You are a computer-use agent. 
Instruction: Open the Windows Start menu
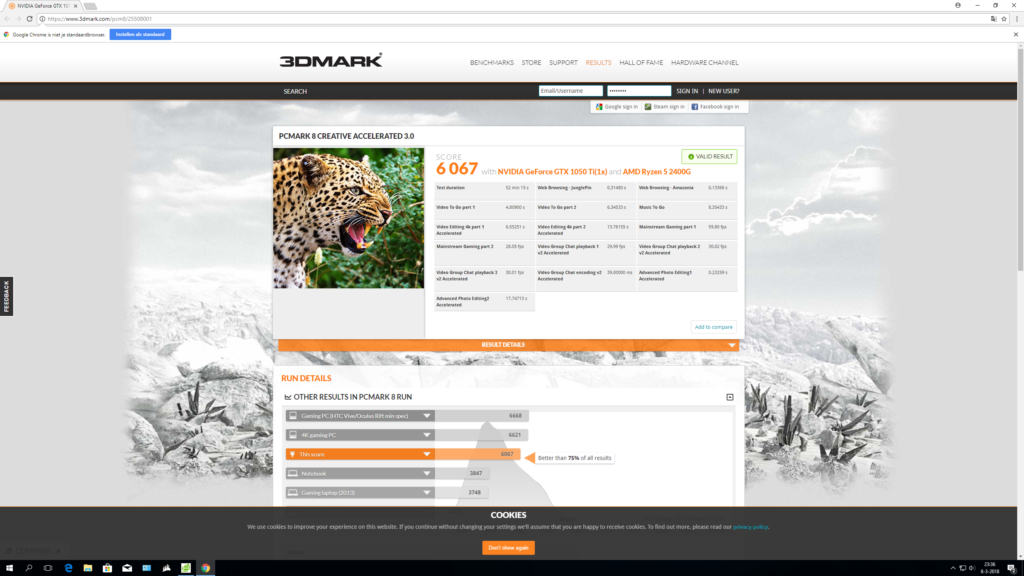click(x=9, y=568)
